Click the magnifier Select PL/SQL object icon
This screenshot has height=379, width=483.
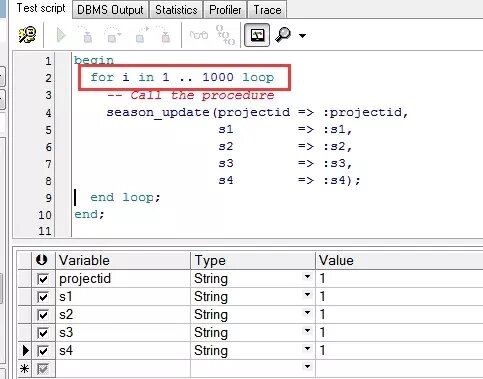(x=283, y=34)
